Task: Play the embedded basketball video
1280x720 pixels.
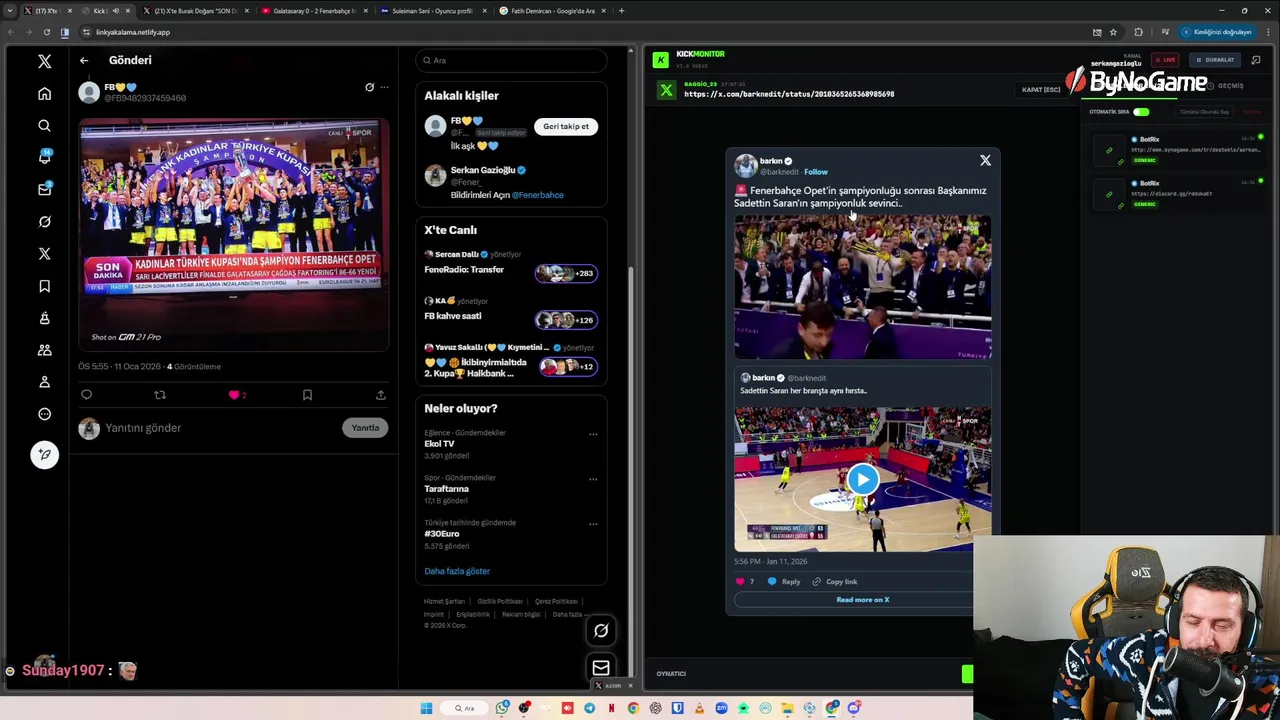Action: [863, 479]
